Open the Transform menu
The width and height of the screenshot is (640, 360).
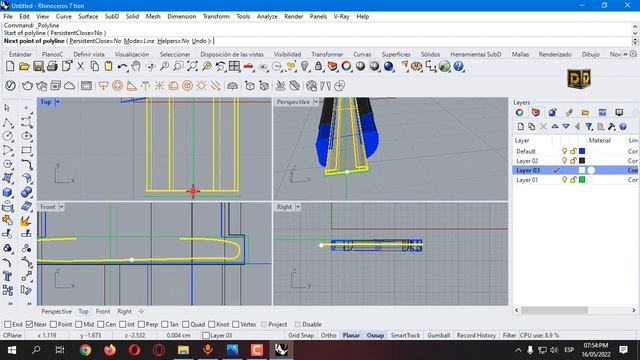pos(216,16)
